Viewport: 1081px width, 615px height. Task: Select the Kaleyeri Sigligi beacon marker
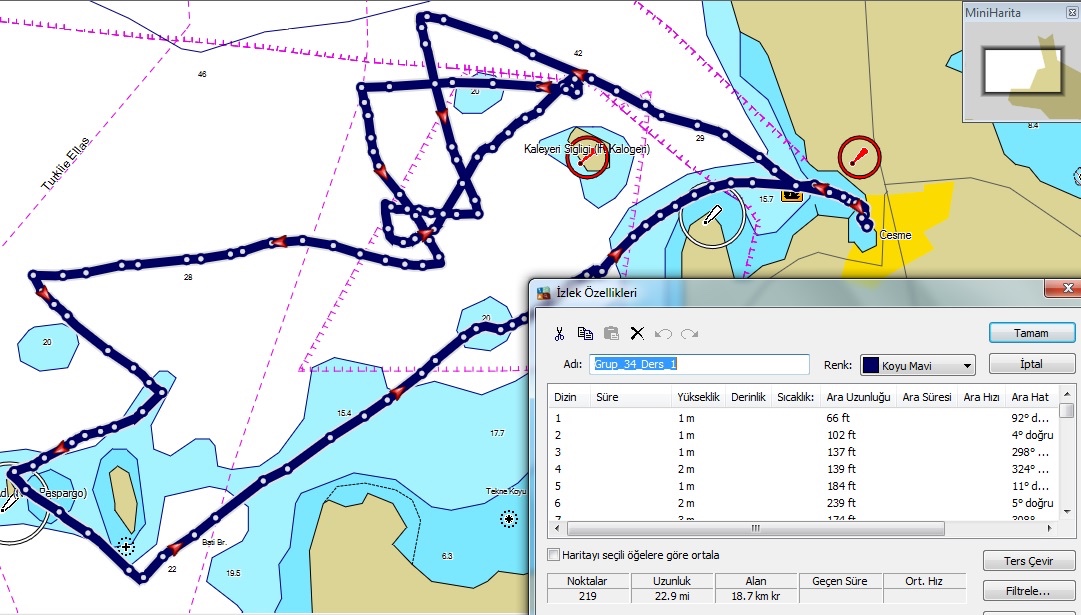[x=587, y=159]
